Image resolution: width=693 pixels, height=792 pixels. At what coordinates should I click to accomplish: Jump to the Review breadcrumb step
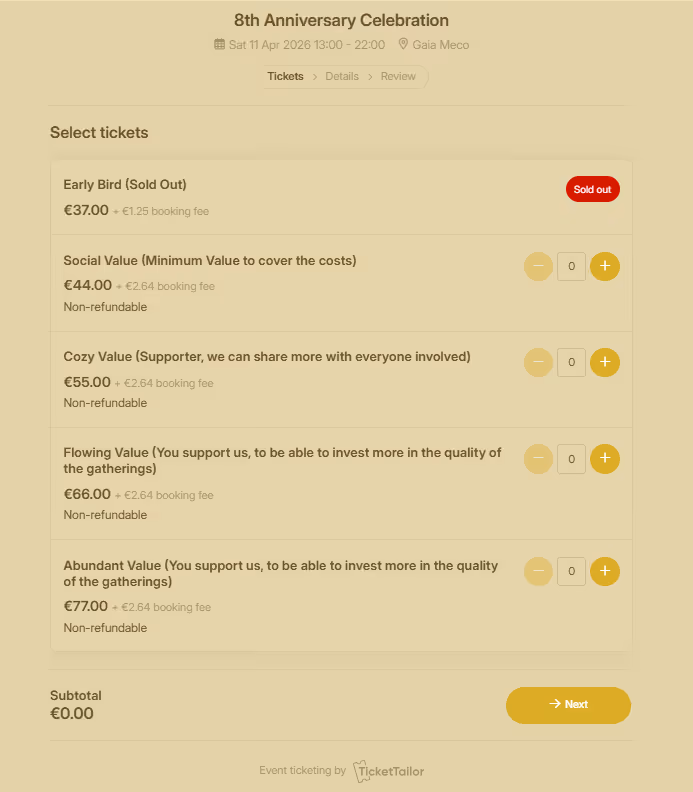(398, 76)
